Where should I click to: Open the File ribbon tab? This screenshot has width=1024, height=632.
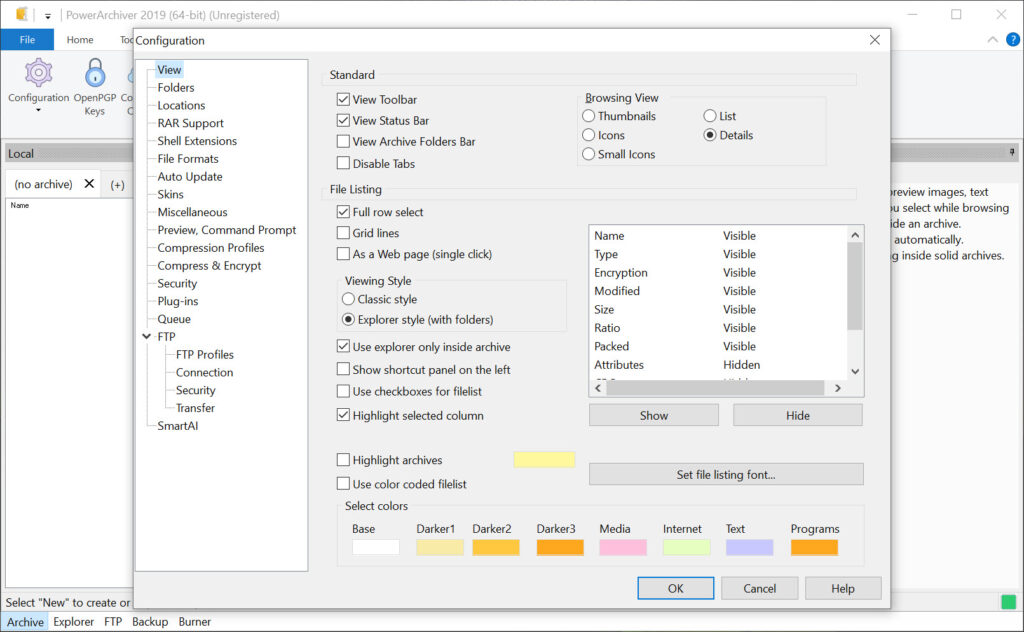pyautogui.click(x=27, y=40)
